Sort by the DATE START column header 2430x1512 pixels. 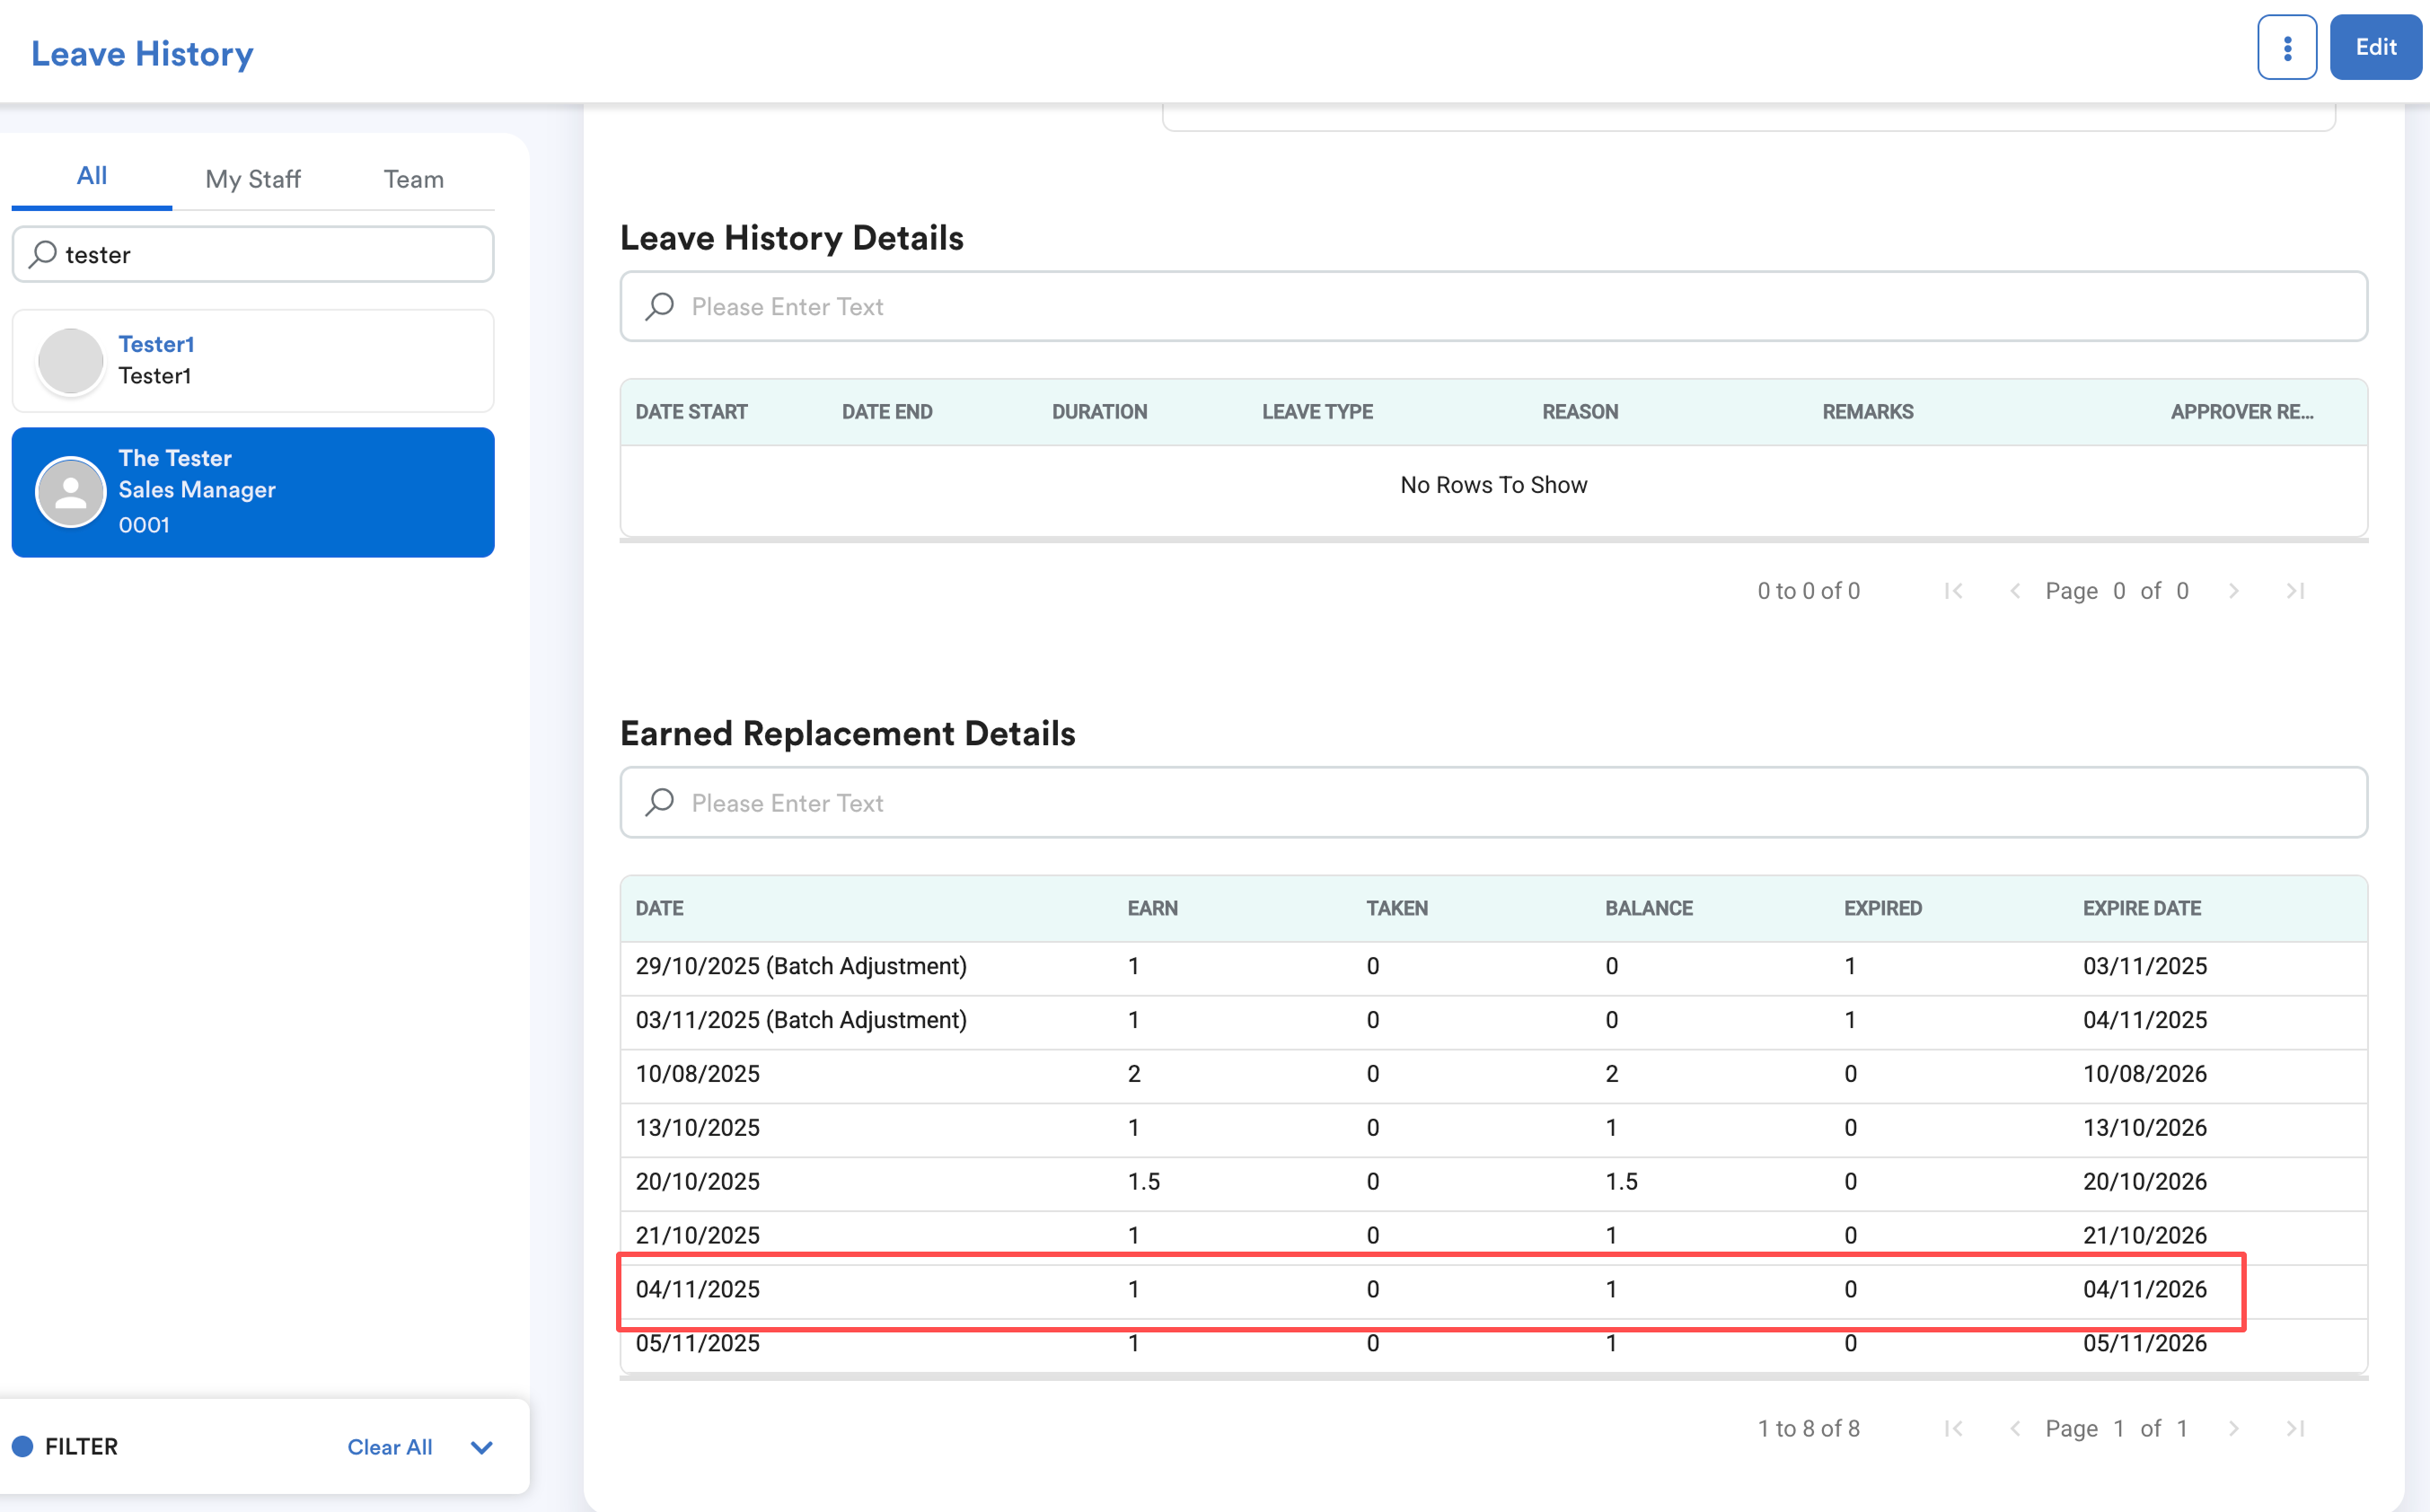[691, 412]
